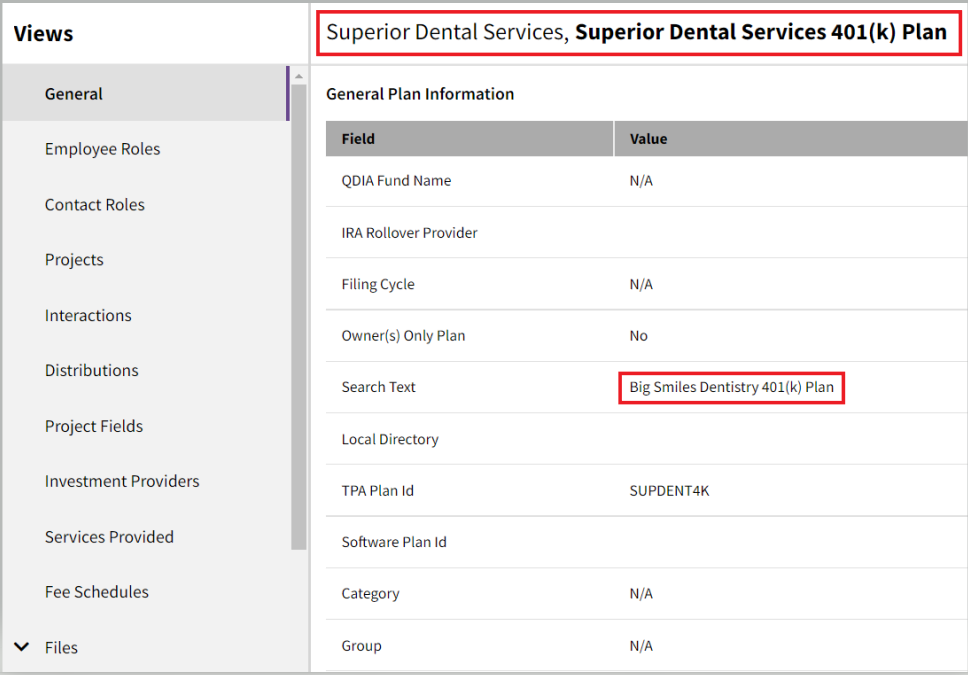Open the Project Fields view
Screen dimensions: 968x675
pyautogui.click(x=93, y=426)
